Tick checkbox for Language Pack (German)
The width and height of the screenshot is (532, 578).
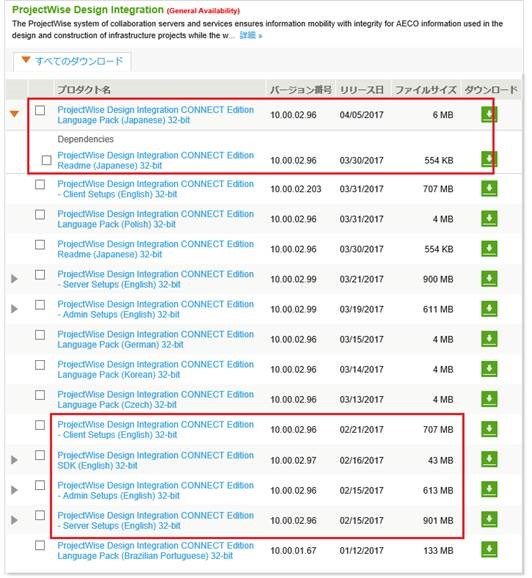click(40, 335)
